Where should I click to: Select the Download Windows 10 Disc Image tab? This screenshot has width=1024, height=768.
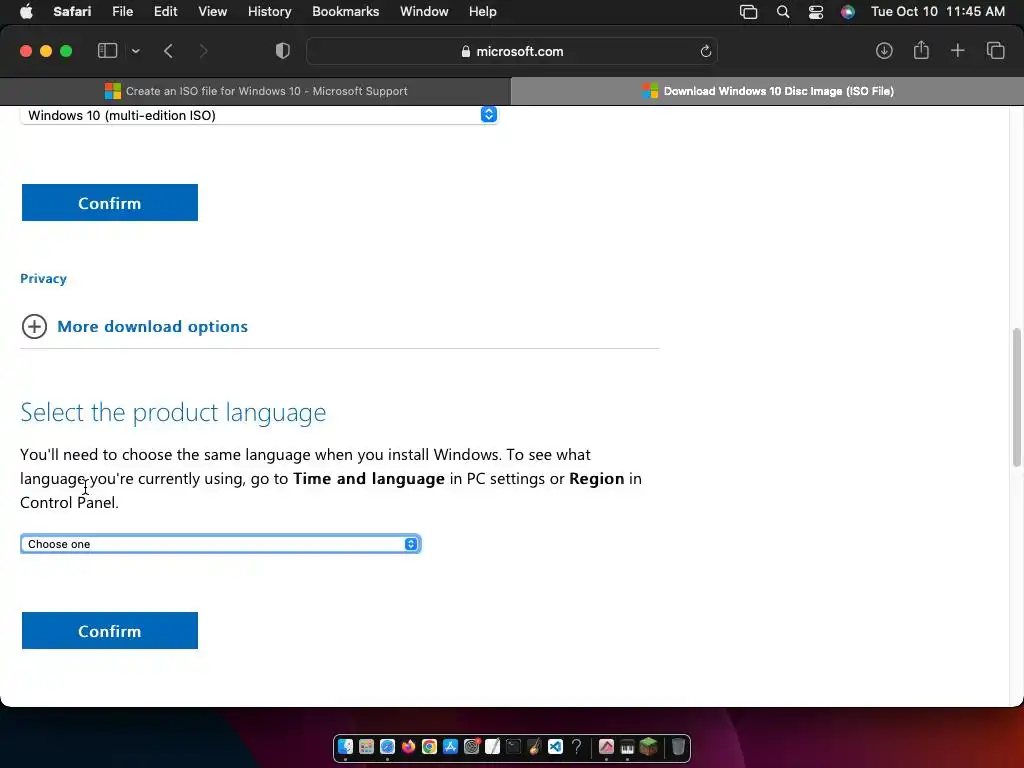767,91
